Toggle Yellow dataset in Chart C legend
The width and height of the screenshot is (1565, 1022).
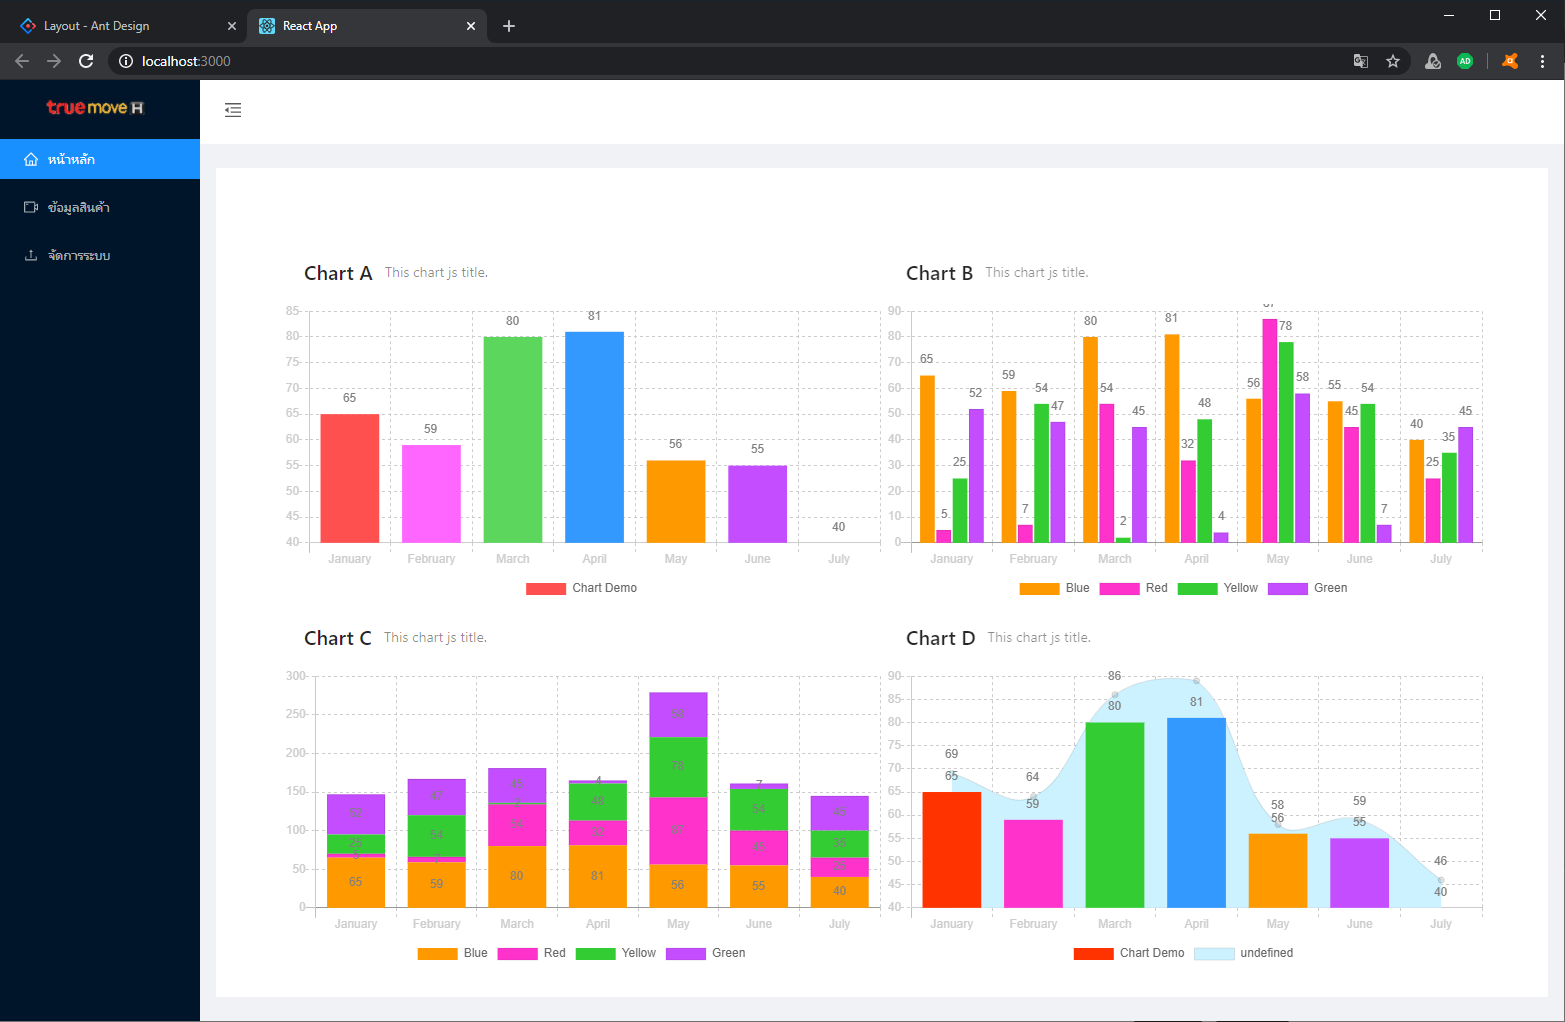coord(616,953)
